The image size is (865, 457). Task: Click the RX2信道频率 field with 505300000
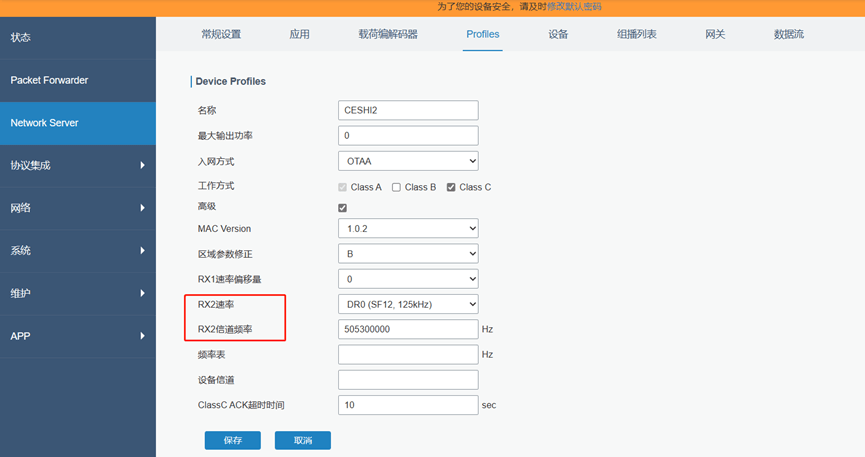[408, 330]
